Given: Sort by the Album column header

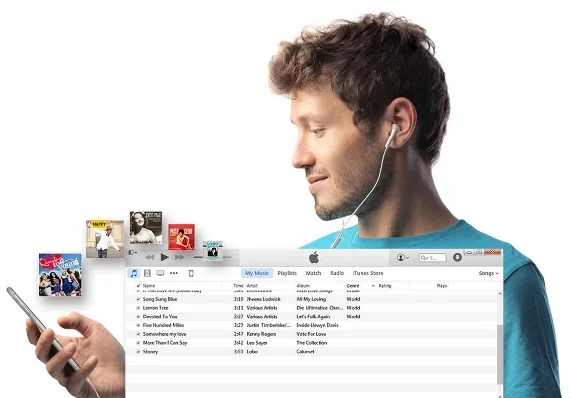Looking at the screenshot, I should pos(303,286).
